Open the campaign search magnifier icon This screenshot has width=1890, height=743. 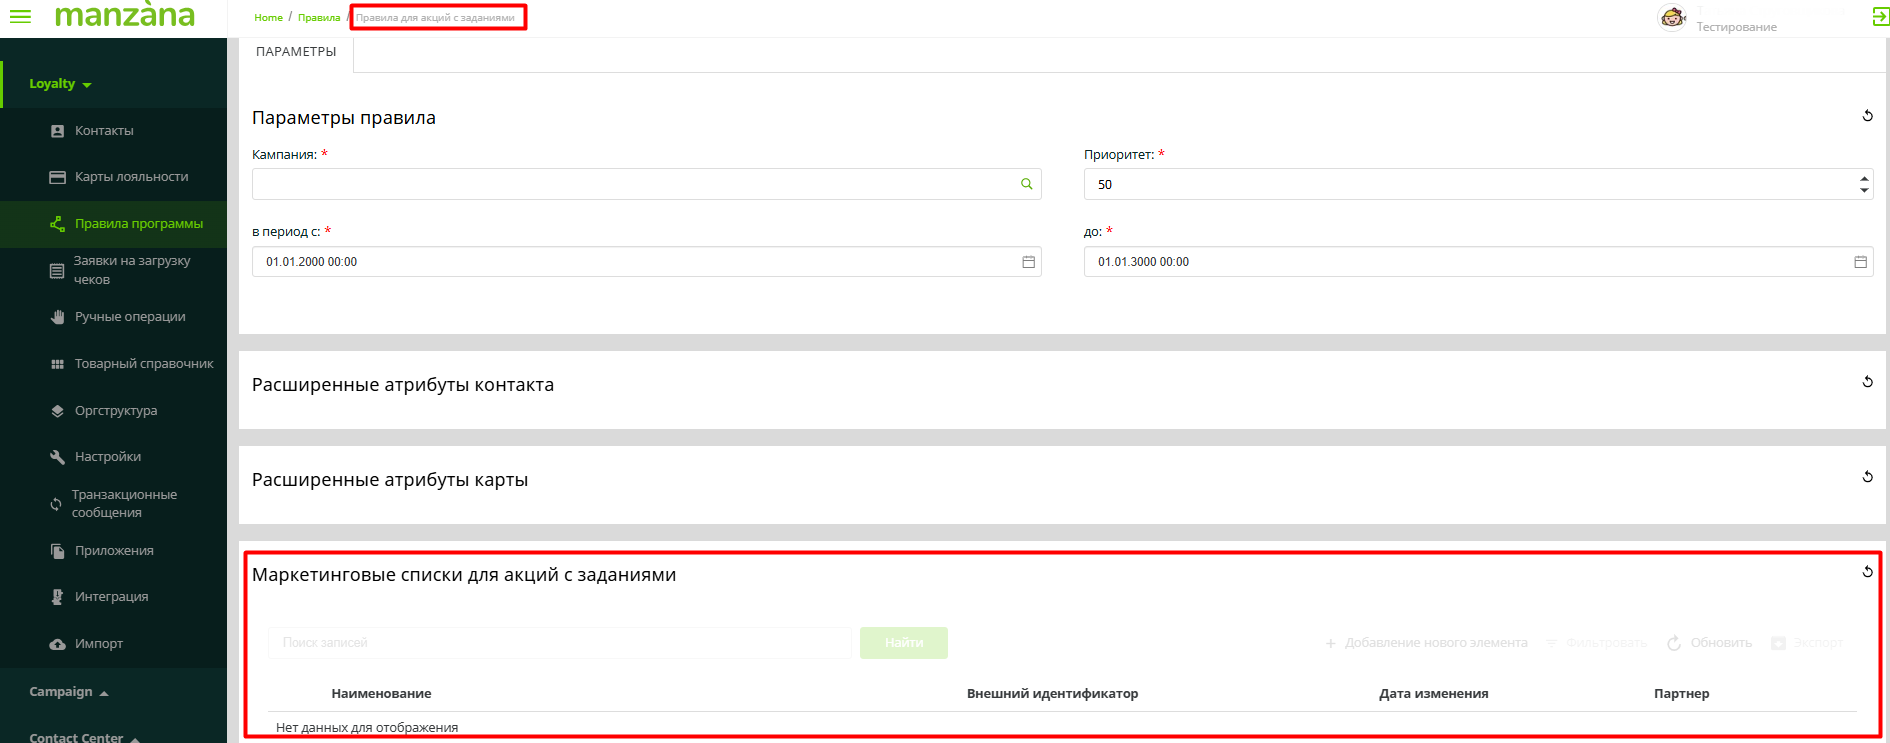tap(1026, 184)
